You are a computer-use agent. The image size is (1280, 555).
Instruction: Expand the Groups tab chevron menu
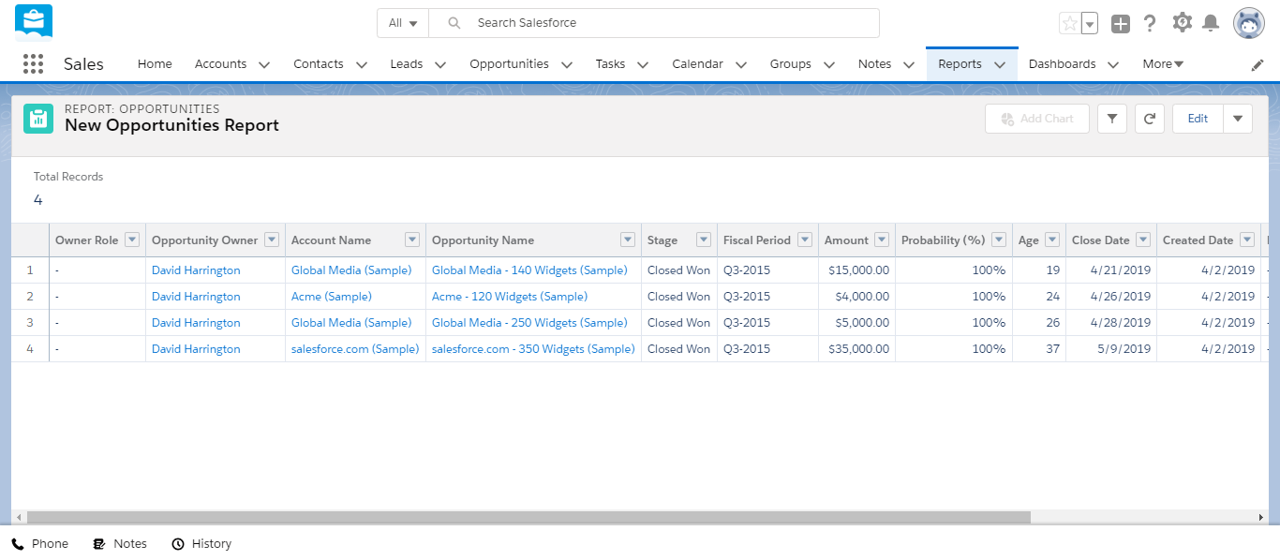pos(829,64)
